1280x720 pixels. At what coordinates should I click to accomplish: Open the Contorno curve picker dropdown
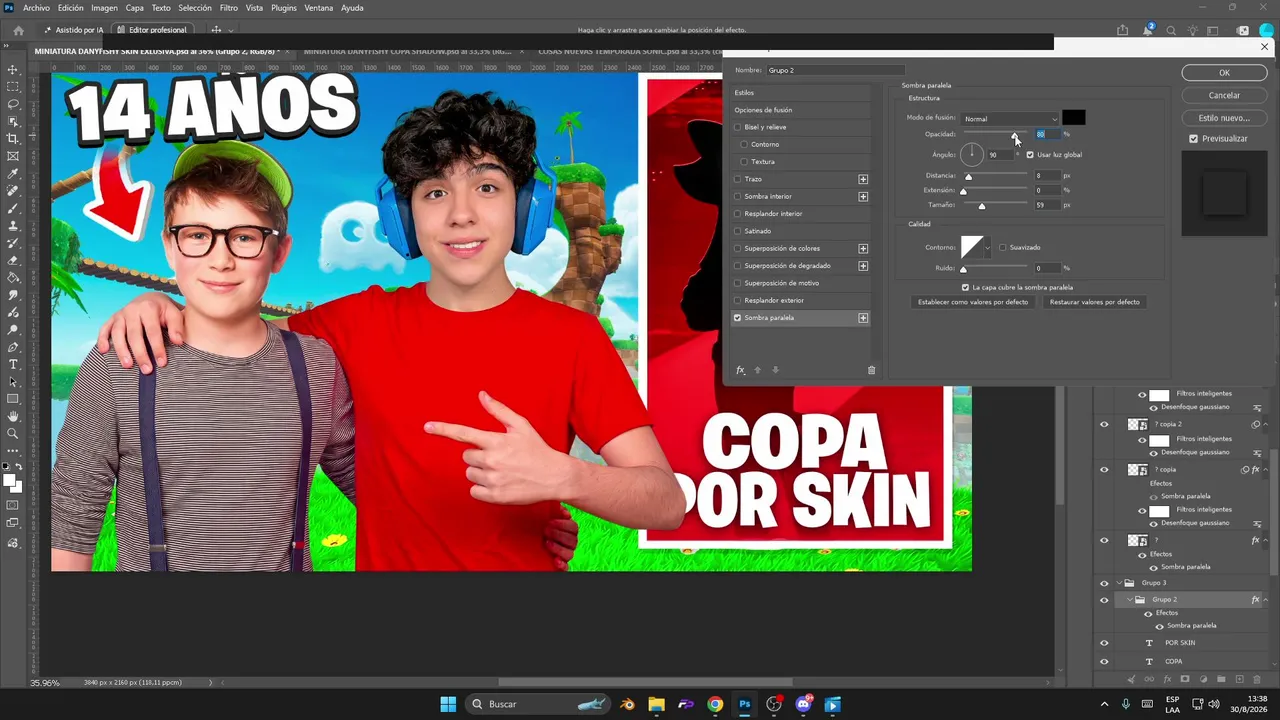point(988,247)
